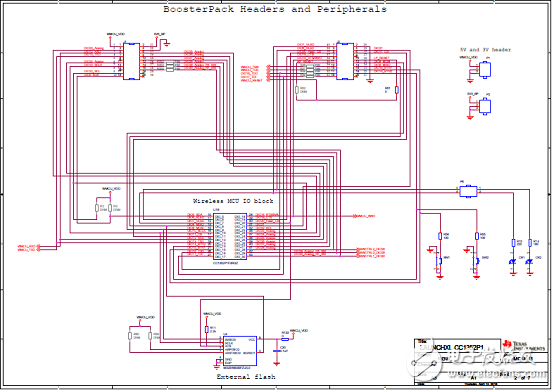Select the upper P1 header under 5V and 3V
554x390 pixels.
tap(485, 70)
